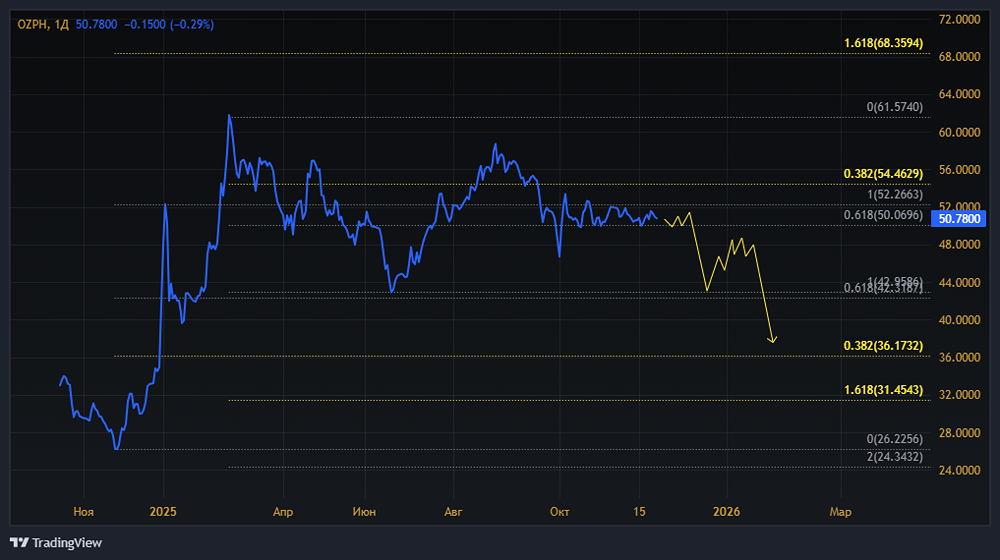Click the 36.0000 price axis label
Screen dimensions: 1000x560
[x=959, y=358]
